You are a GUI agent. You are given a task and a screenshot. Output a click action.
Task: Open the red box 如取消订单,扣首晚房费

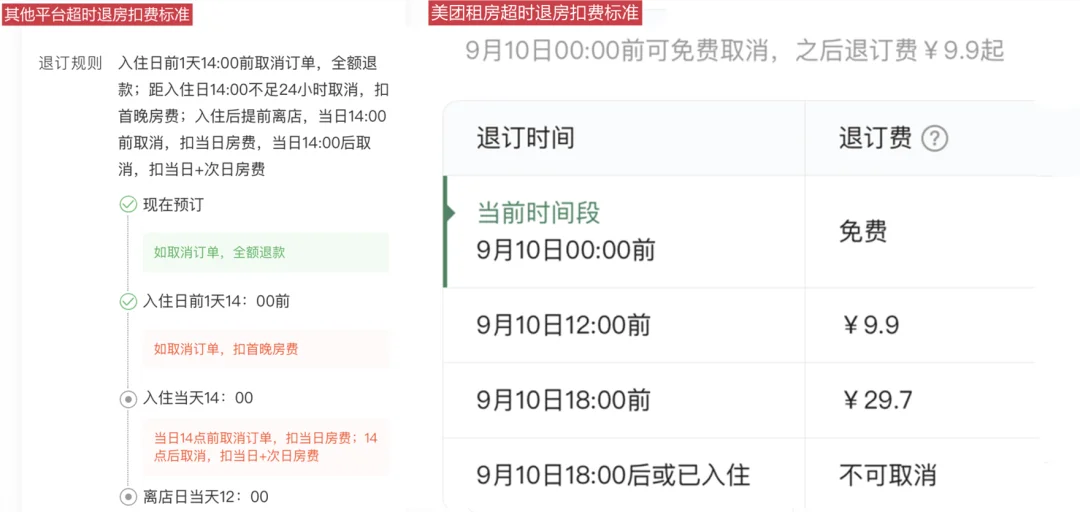tap(265, 349)
